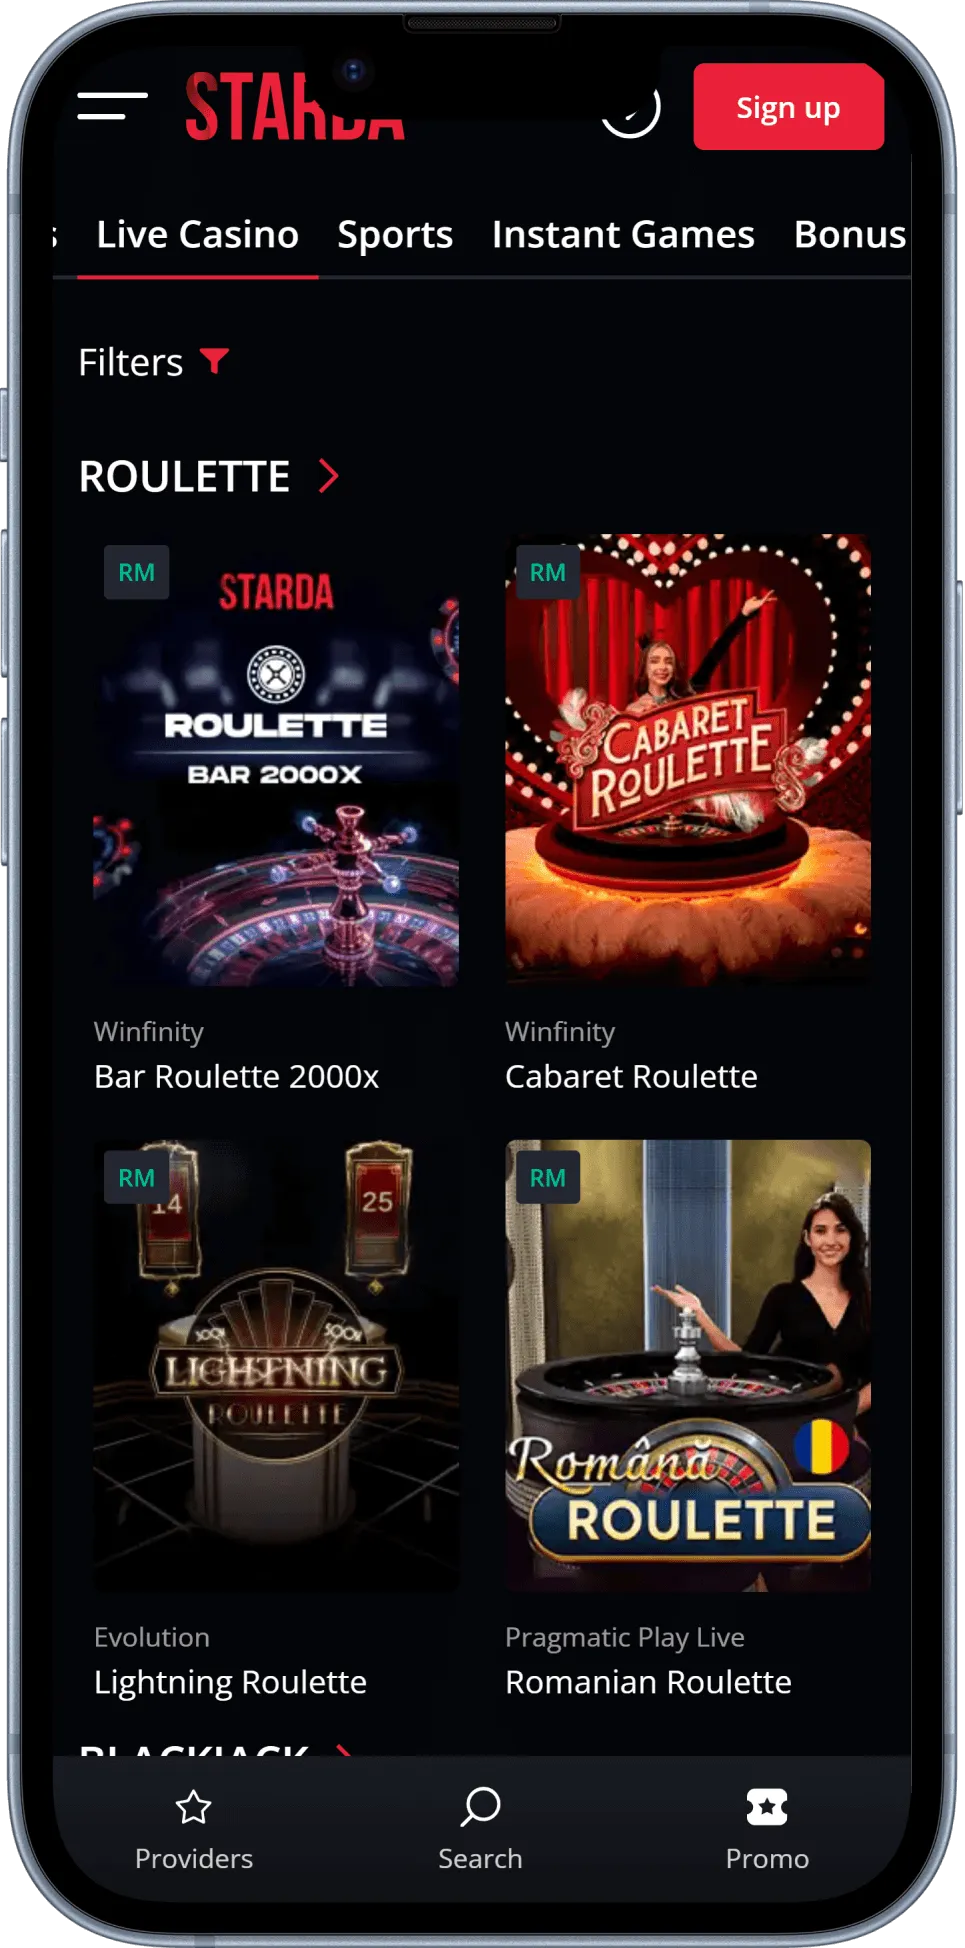Open the red Filters funnel icon
Screen dimensions: 965x1948
[x=215, y=360]
